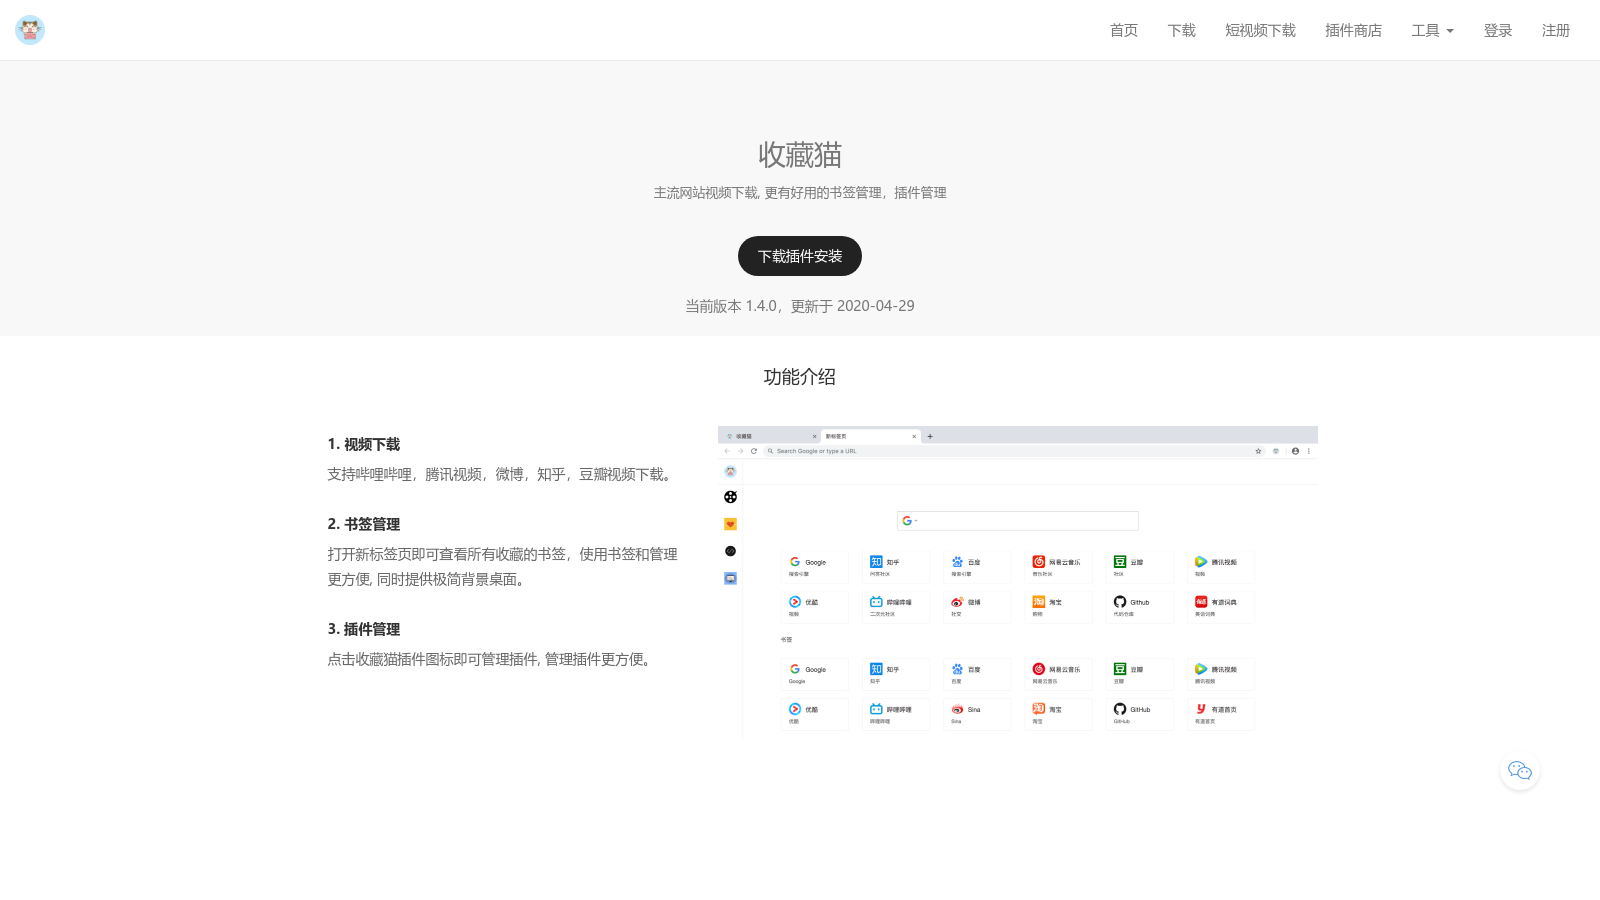Open the 下载 navigation link
This screenshot has width=1600, height=900.
pyautogui.click(x=1182, y=30)
